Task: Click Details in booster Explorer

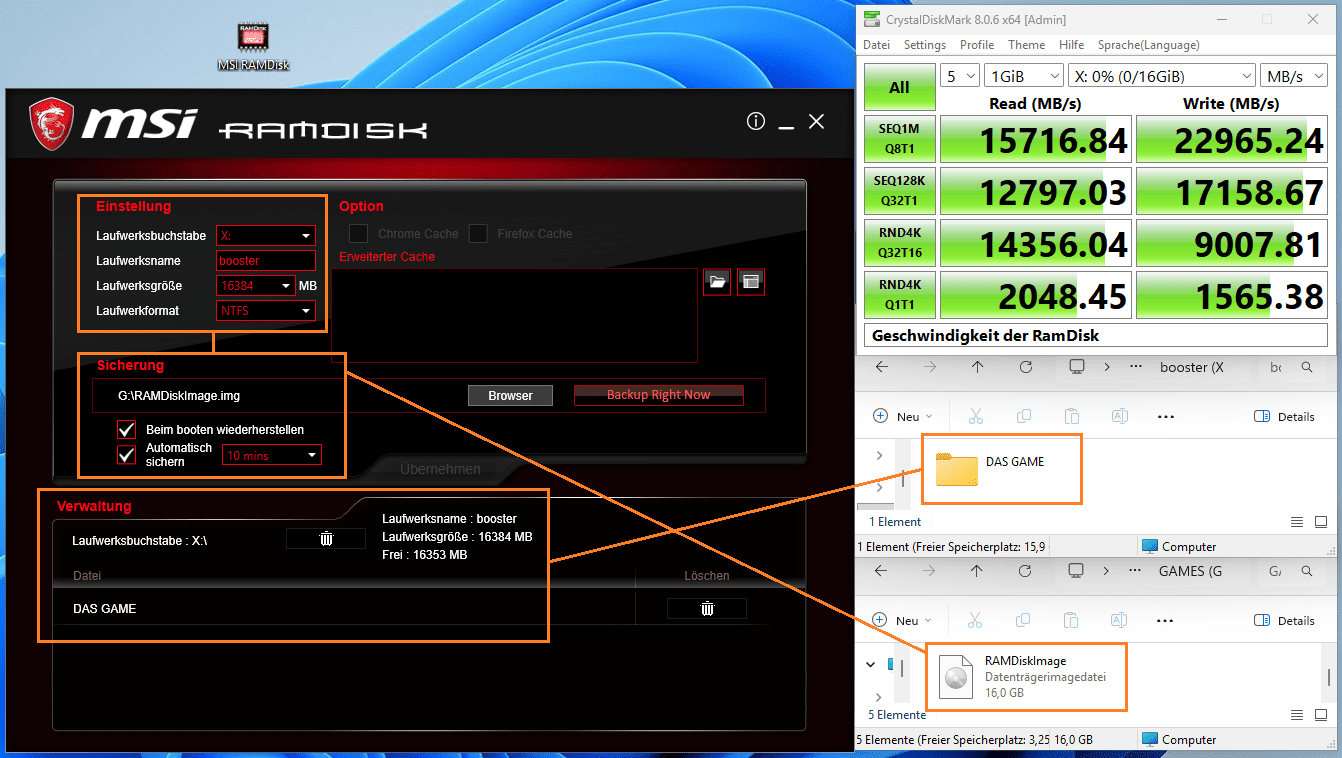Action: (1285, 416)
